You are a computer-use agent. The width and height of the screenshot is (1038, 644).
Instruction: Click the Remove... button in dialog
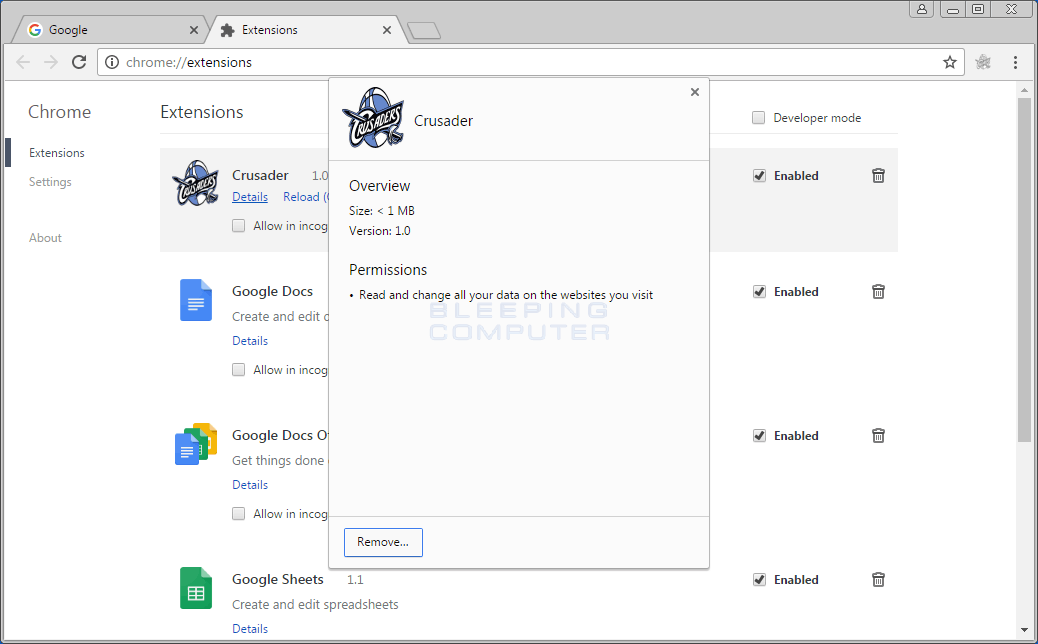[x=383, y=542]
